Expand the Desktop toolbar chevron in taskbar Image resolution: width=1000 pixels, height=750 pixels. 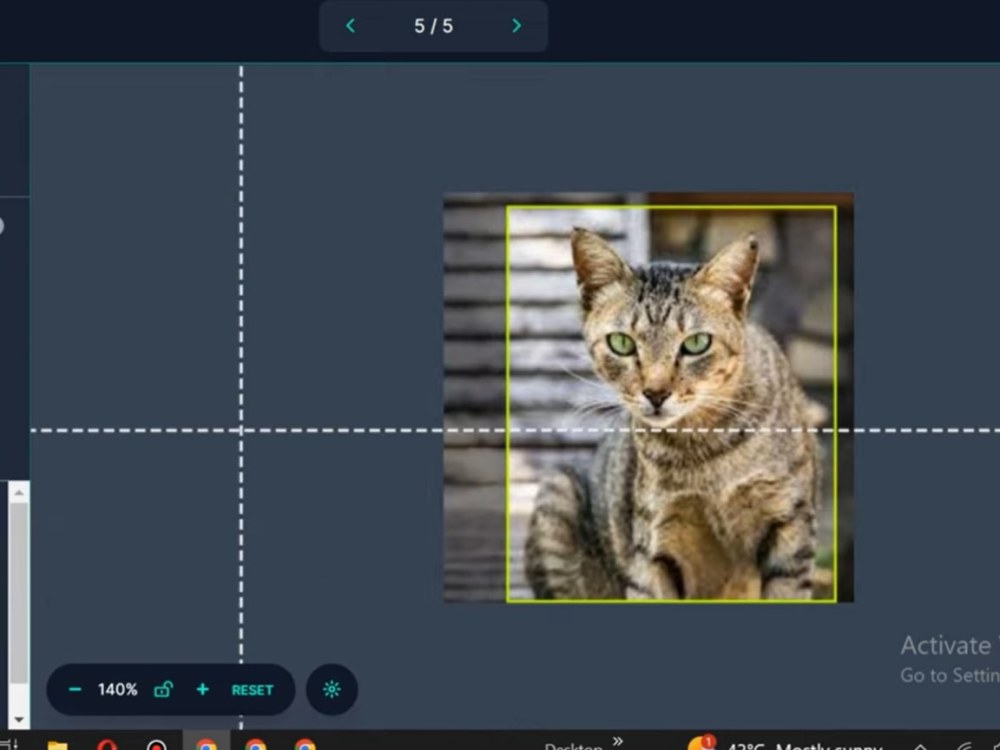coord(617,740)
